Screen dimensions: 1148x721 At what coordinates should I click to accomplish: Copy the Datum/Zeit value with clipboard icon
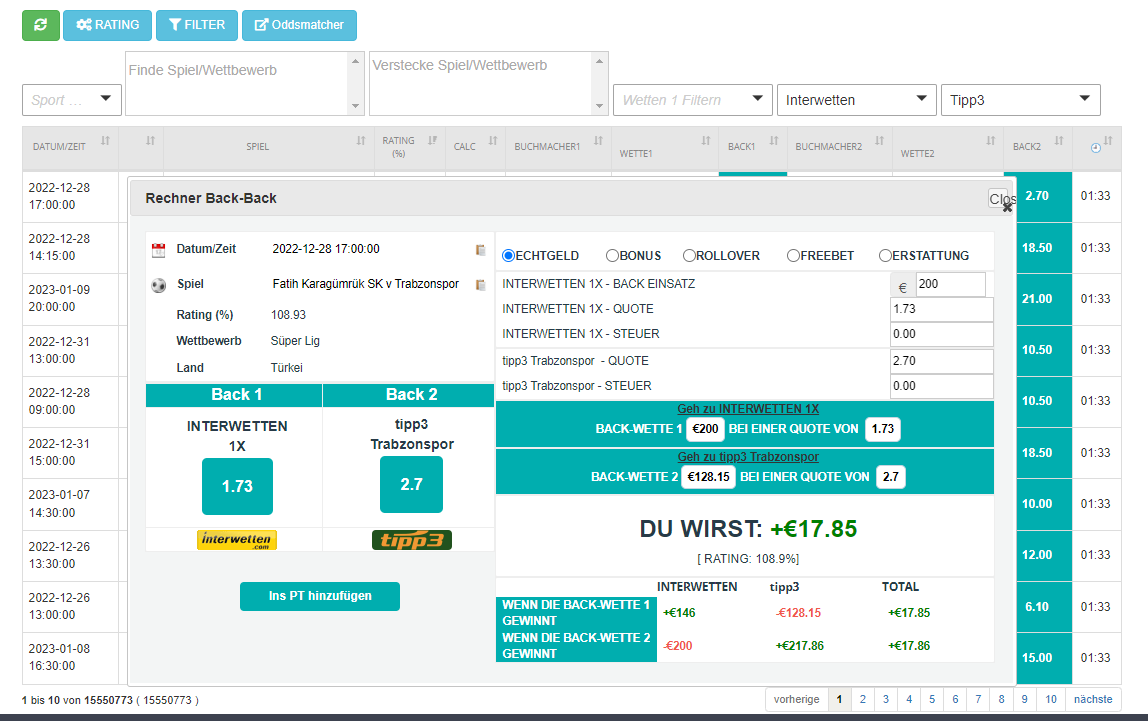click(x=480, y=250)
